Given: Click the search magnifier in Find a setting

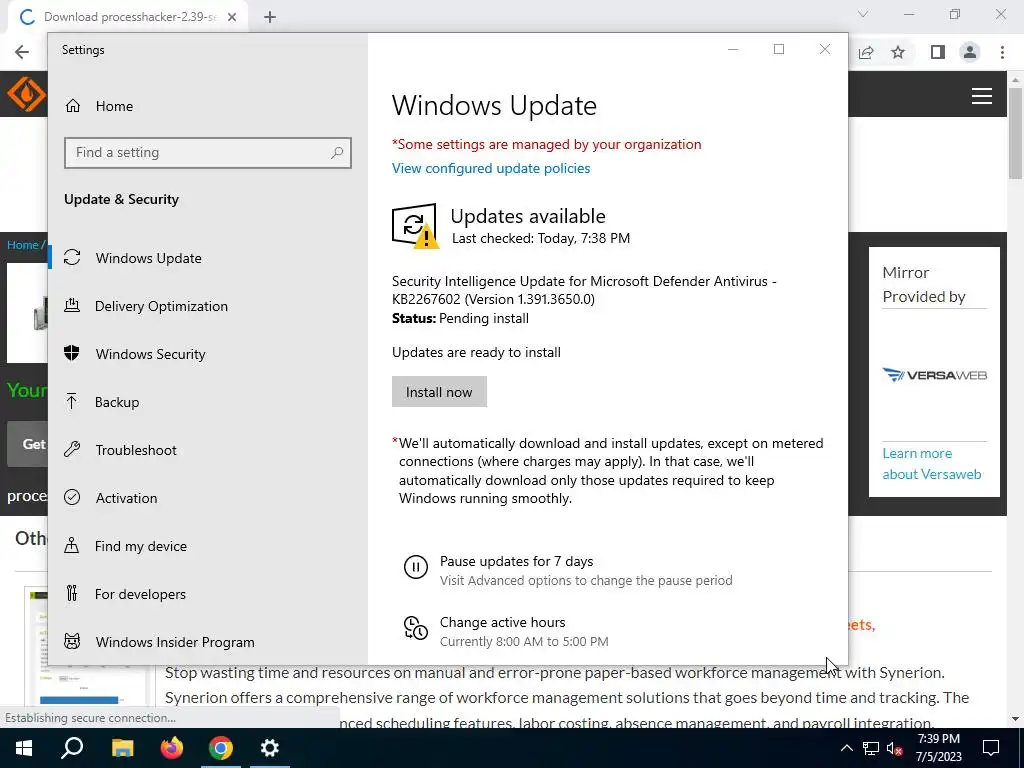Looking at the screenshot, I should click(x=337, y=153).
